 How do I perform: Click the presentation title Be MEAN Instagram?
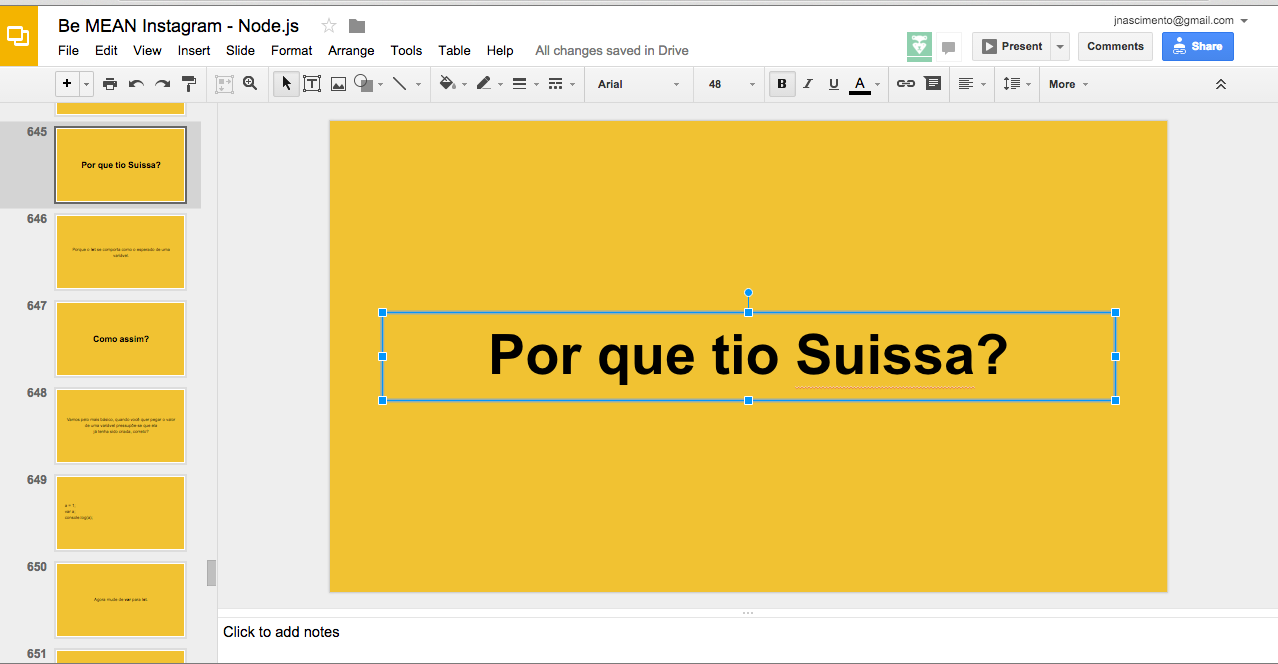(x=178, y=26)
